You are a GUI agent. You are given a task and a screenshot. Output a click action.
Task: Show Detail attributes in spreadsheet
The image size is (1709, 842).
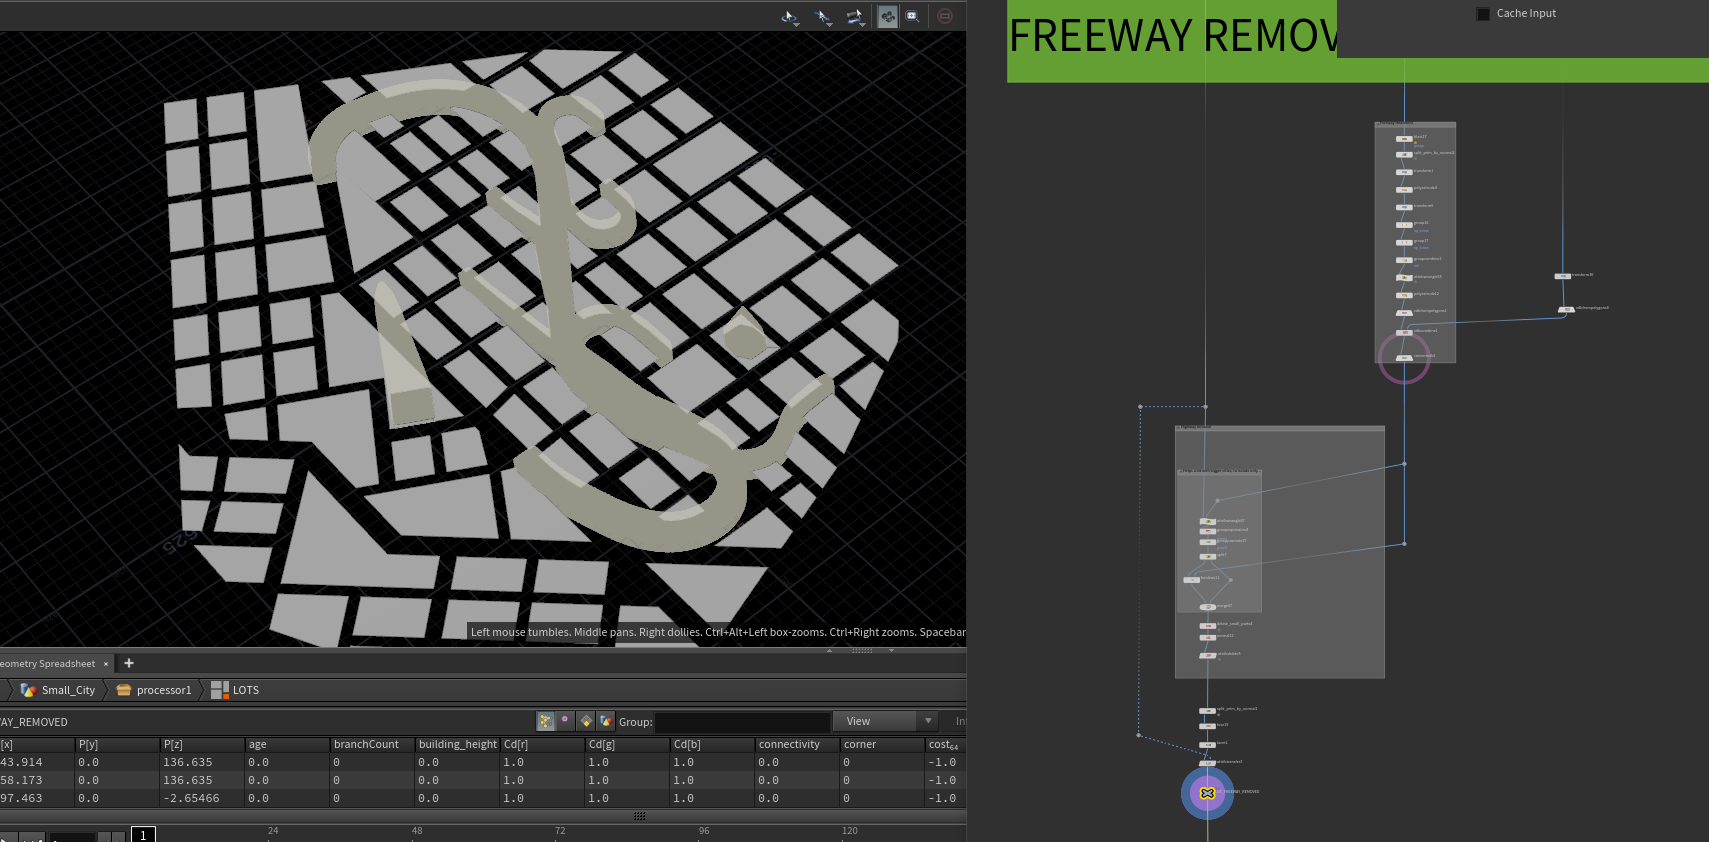(606, 721)
